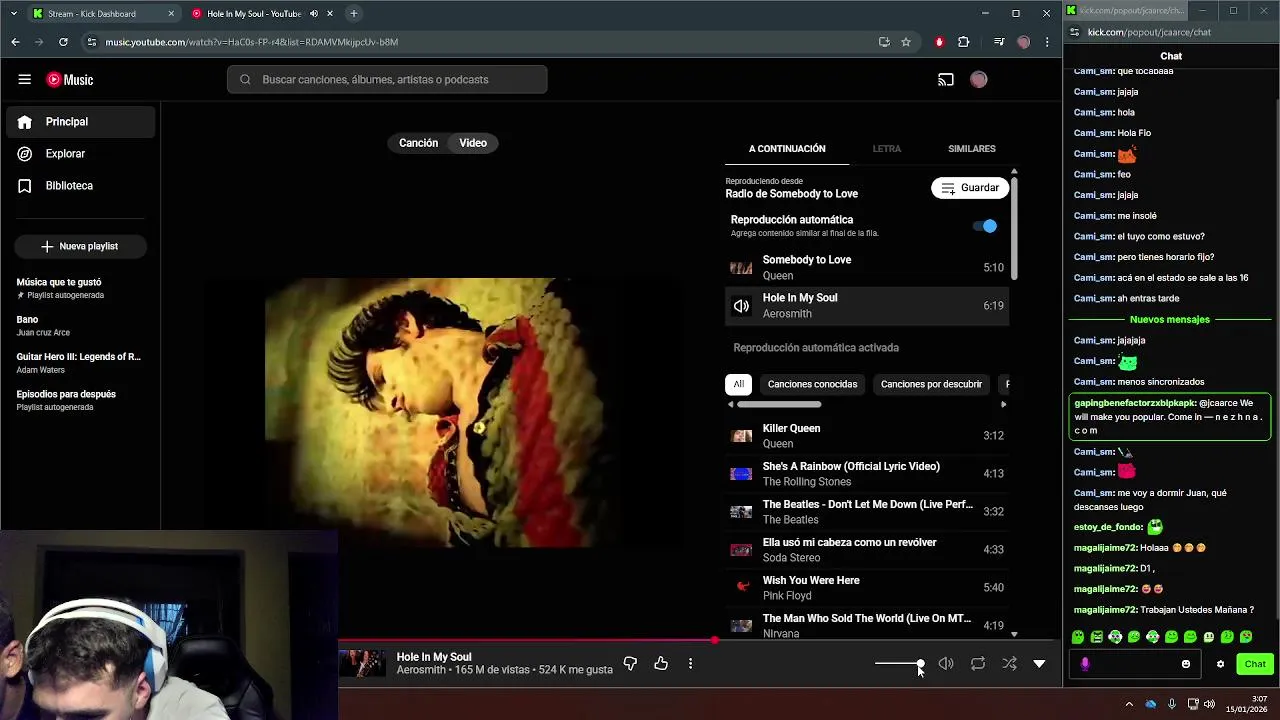Play Wish You Were Here by Pink Floyd
The width and height of the screenshot is (1280, 720).
[x=867, y=588]
